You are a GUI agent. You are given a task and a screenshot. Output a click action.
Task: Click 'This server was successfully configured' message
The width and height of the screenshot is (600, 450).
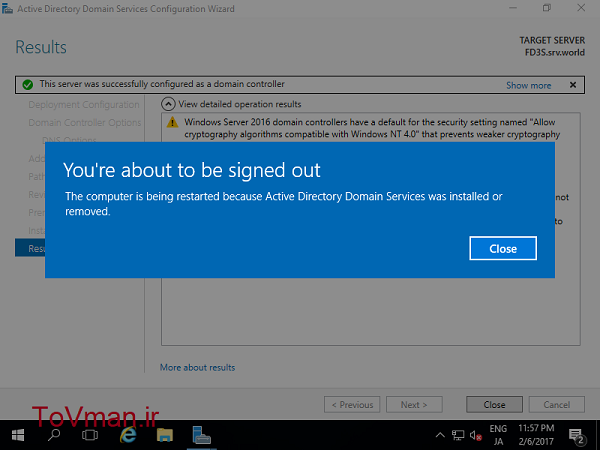click(x=162, y=84)
